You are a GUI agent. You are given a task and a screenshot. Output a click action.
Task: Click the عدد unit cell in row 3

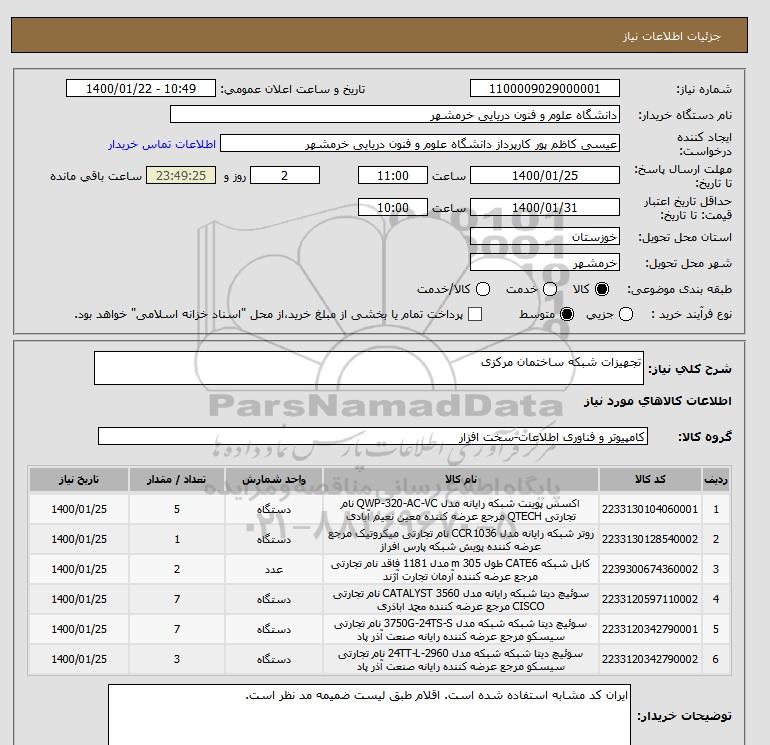click(274, 569)
